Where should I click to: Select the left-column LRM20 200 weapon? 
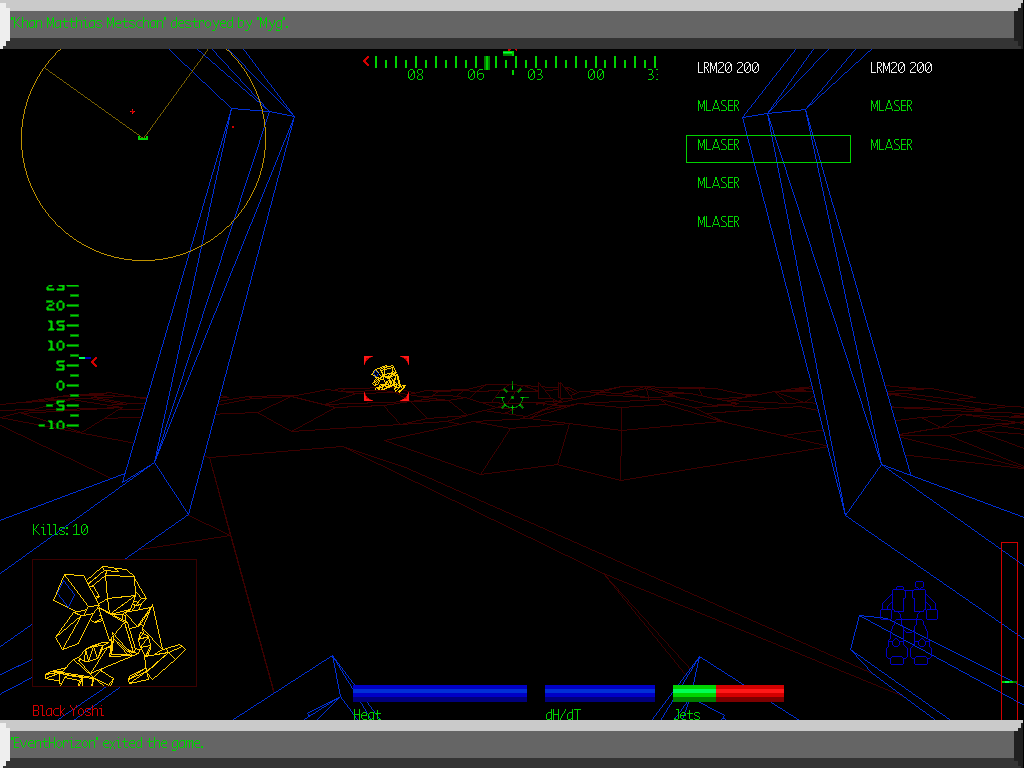(x=728, y=68)
